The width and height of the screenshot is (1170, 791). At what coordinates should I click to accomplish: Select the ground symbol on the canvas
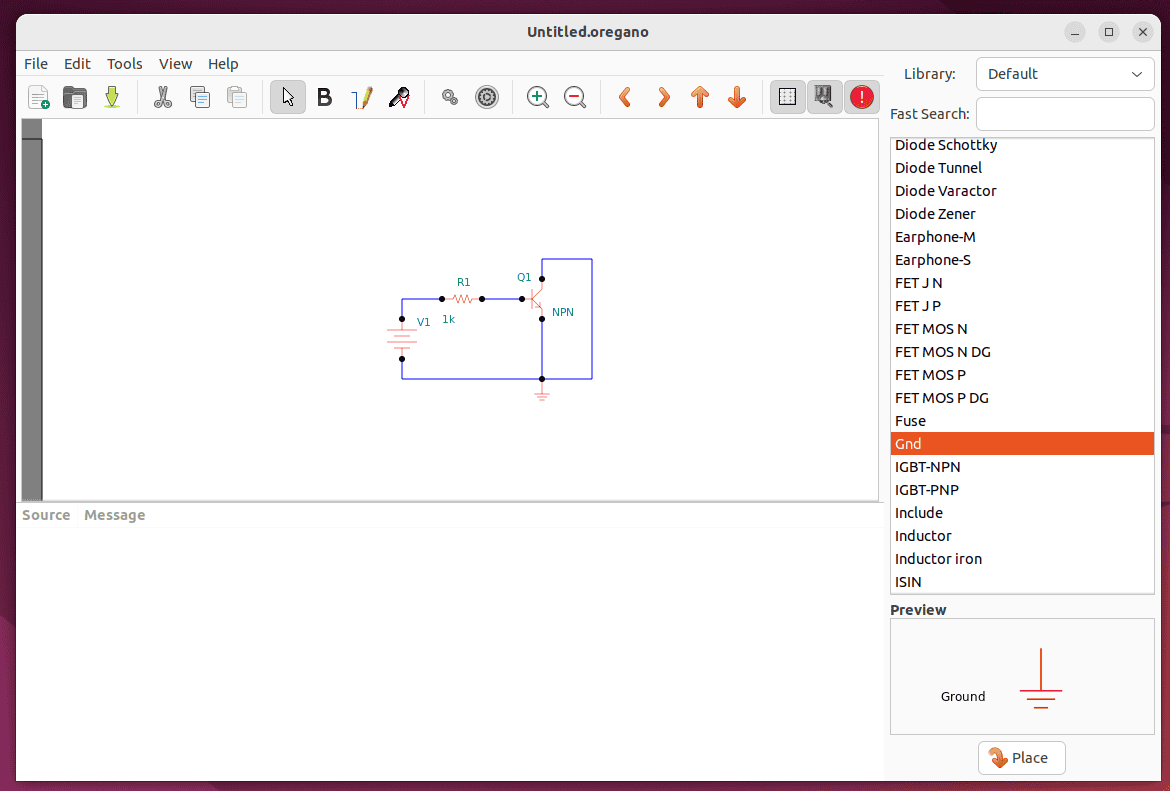pos(542,392)
